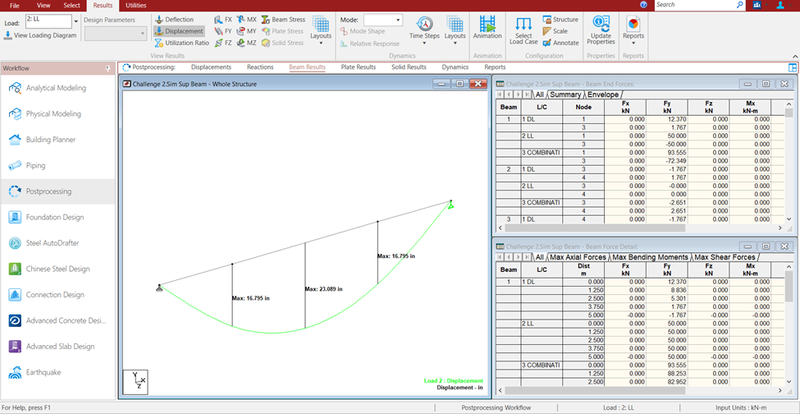
Task: Toggle the page layout icon at far right
Action: 792,67
